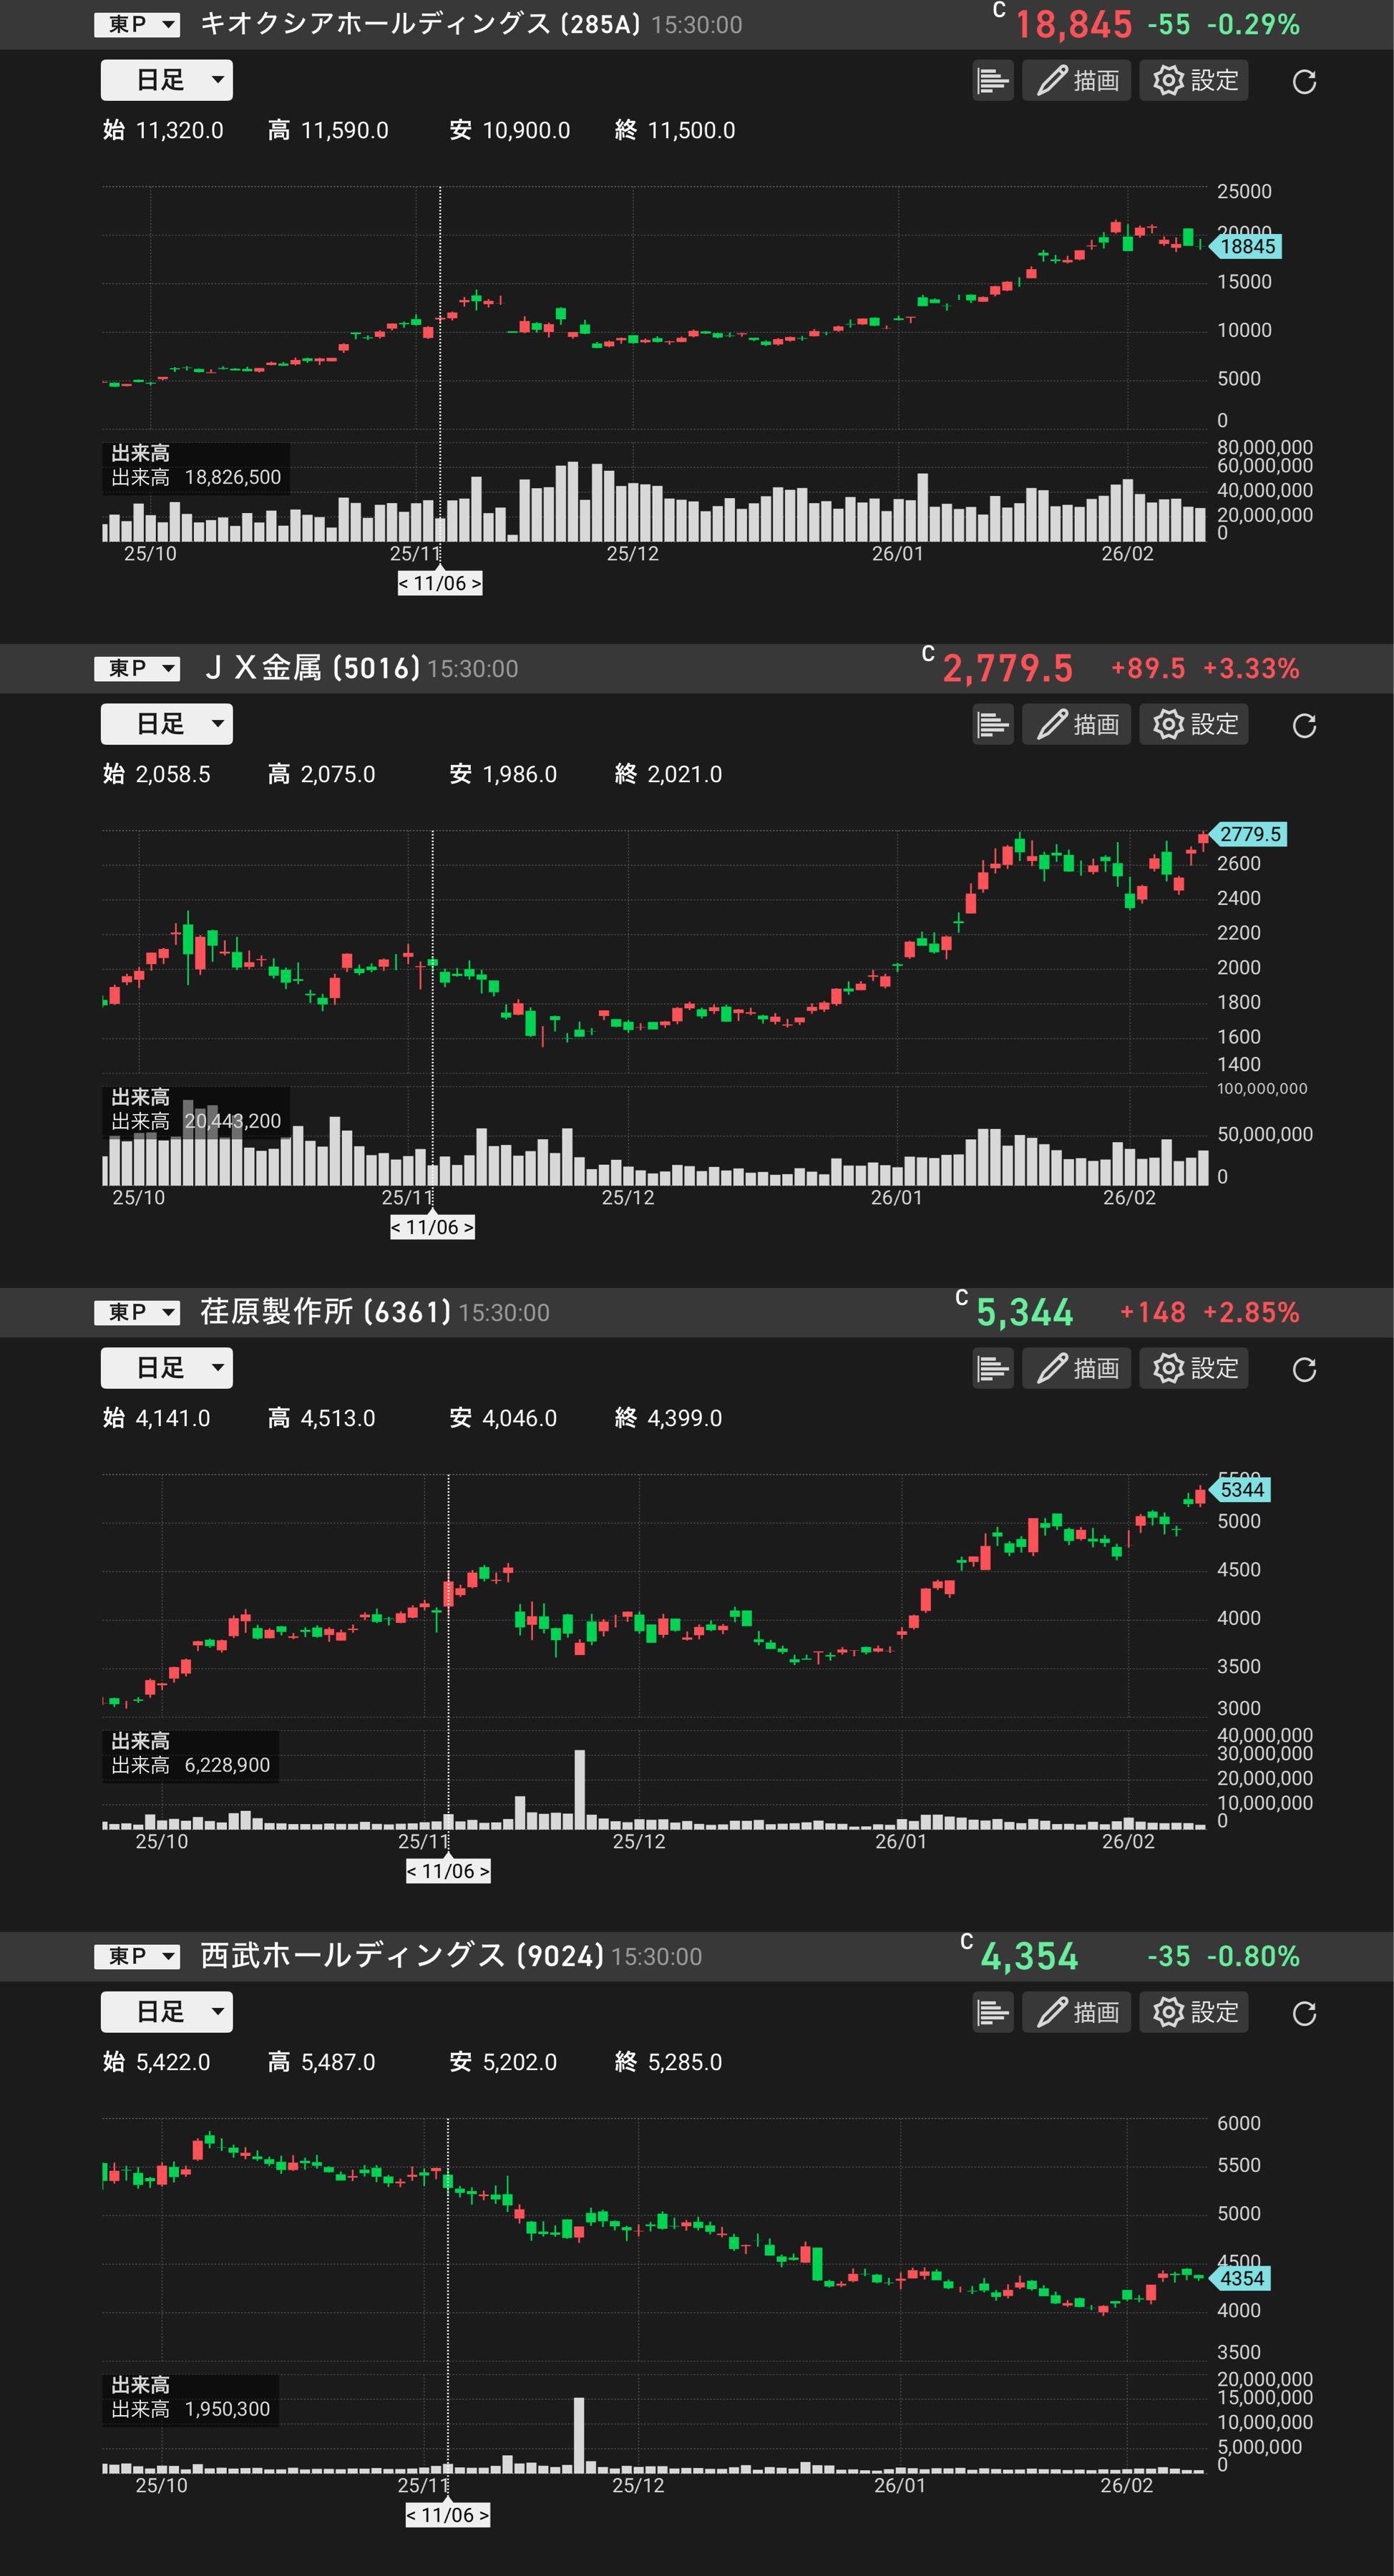Click the 11/06 date marker under 荏原製作所 chart
Image resolution: width=1394 pixels, height=2576 pixels.
448,1872
